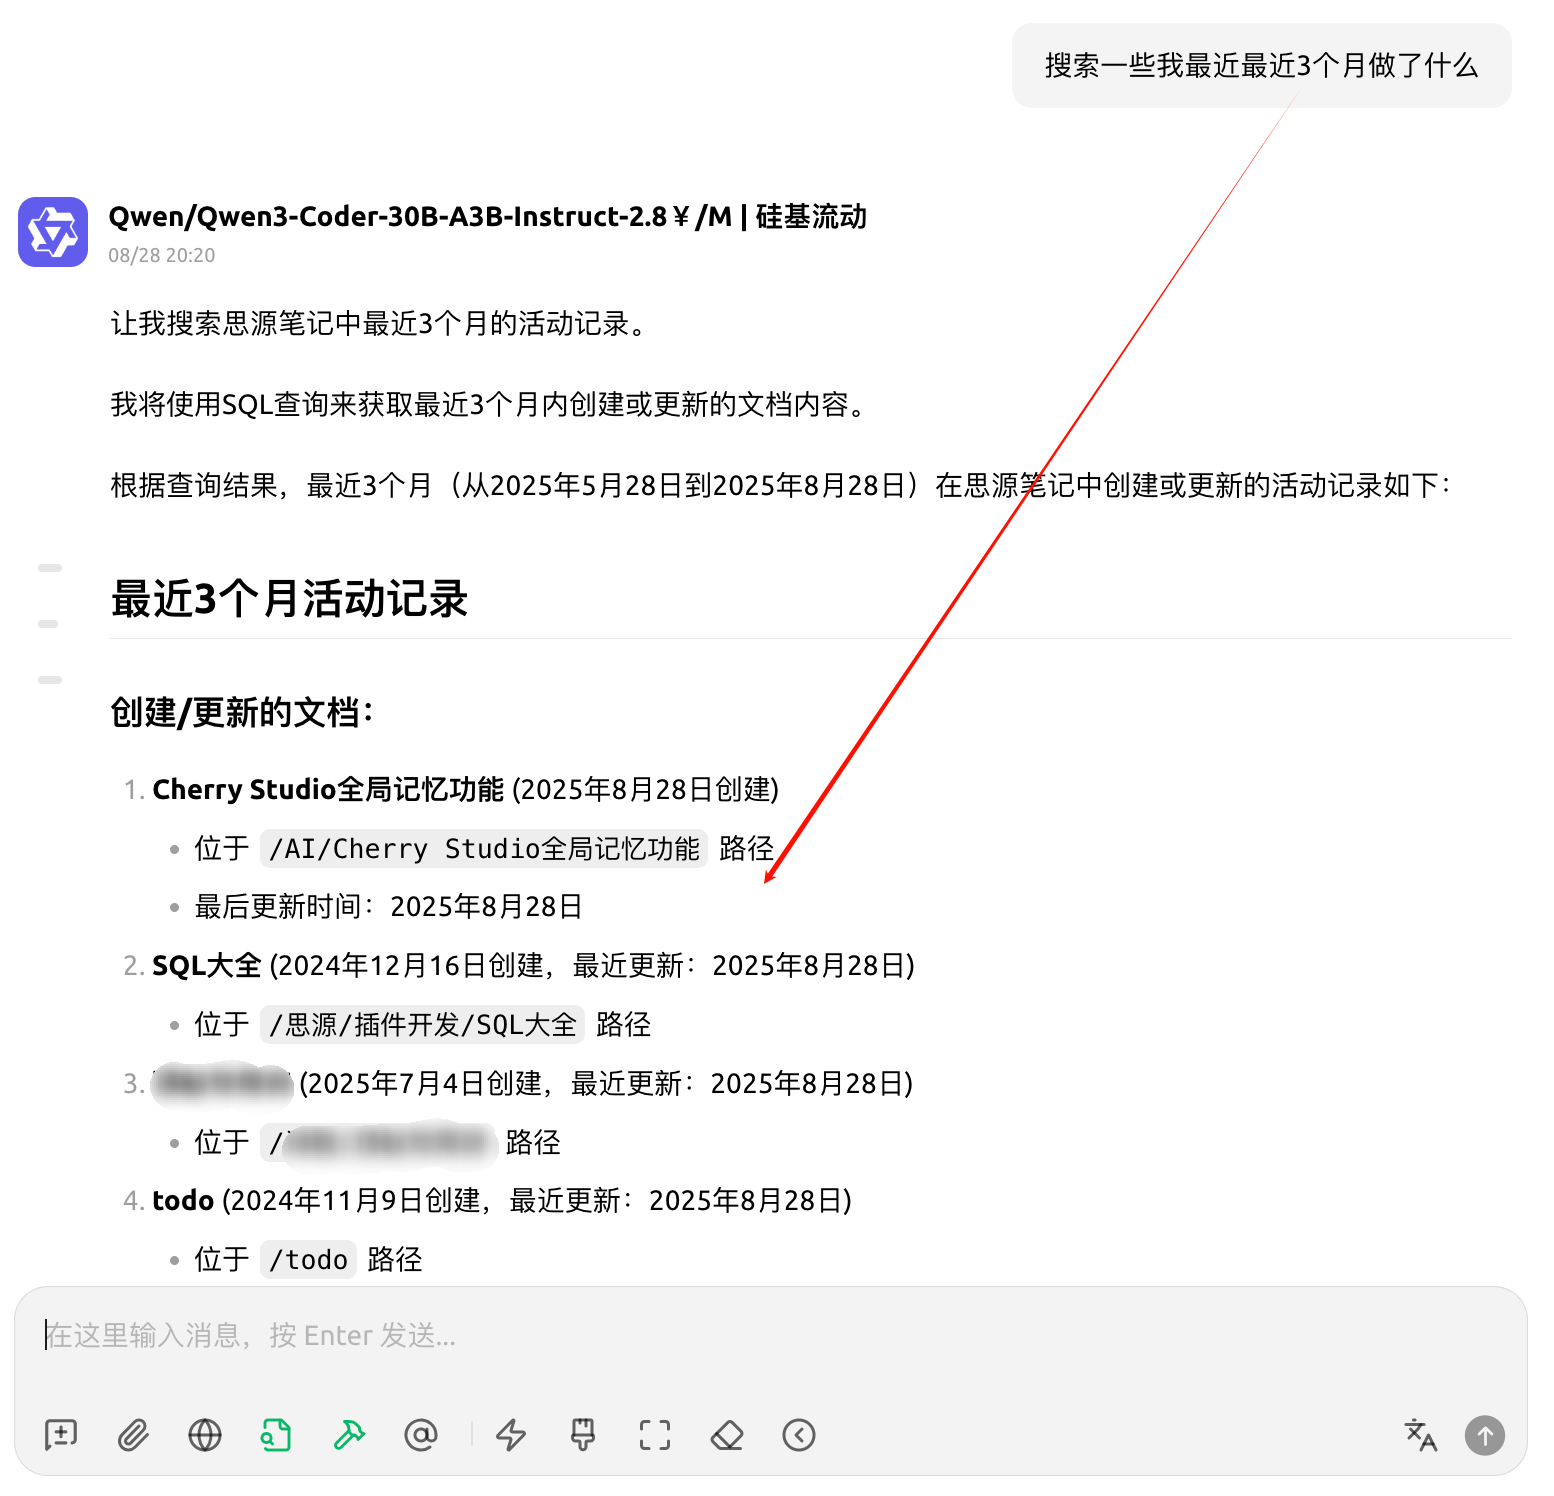Click the code path /思源/插件开发/SQL大全
The width and height of the screenshot is (1554, 1496).
coord(422,1025)
